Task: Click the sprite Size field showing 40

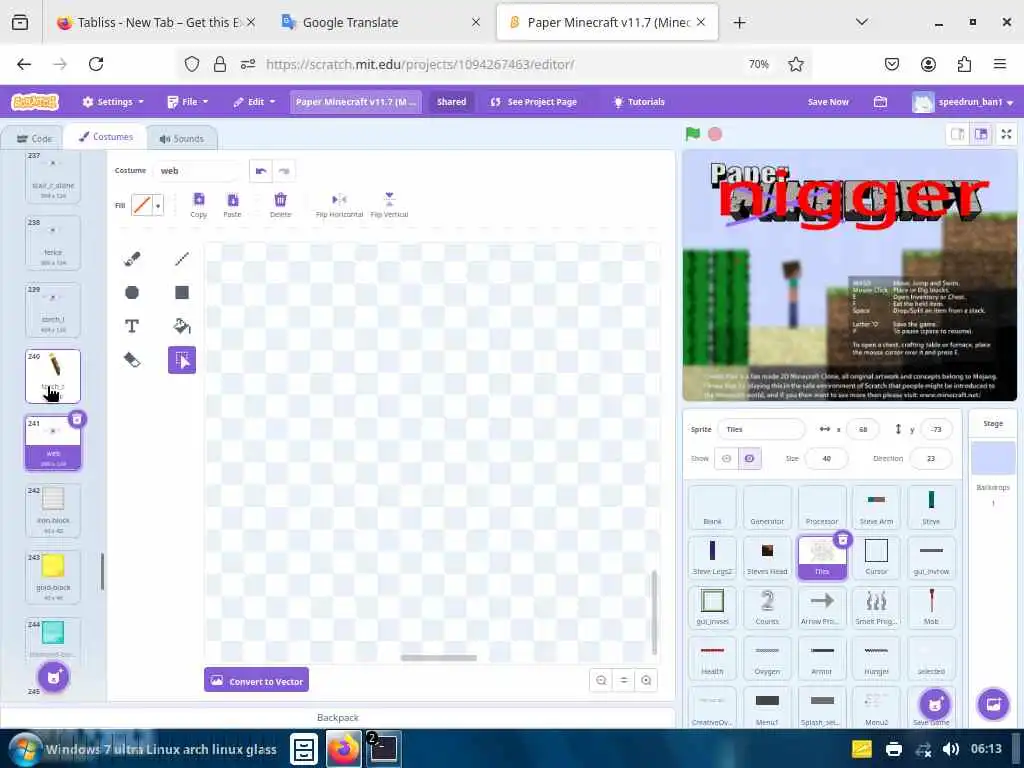Action: coord(826,458)
